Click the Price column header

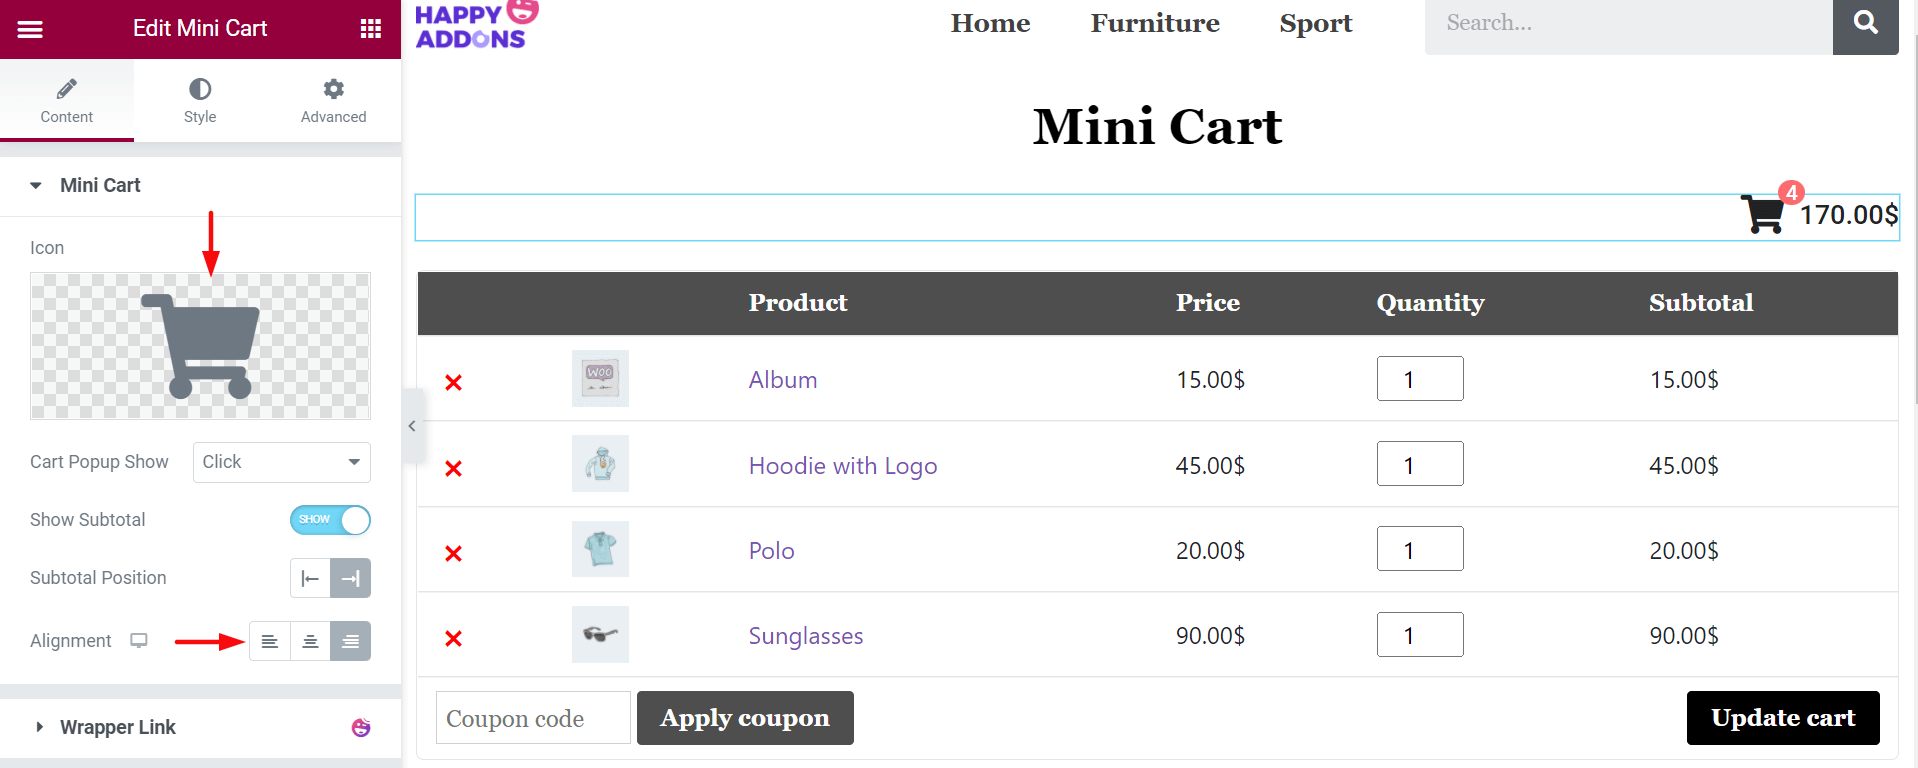click(1207, 303)
